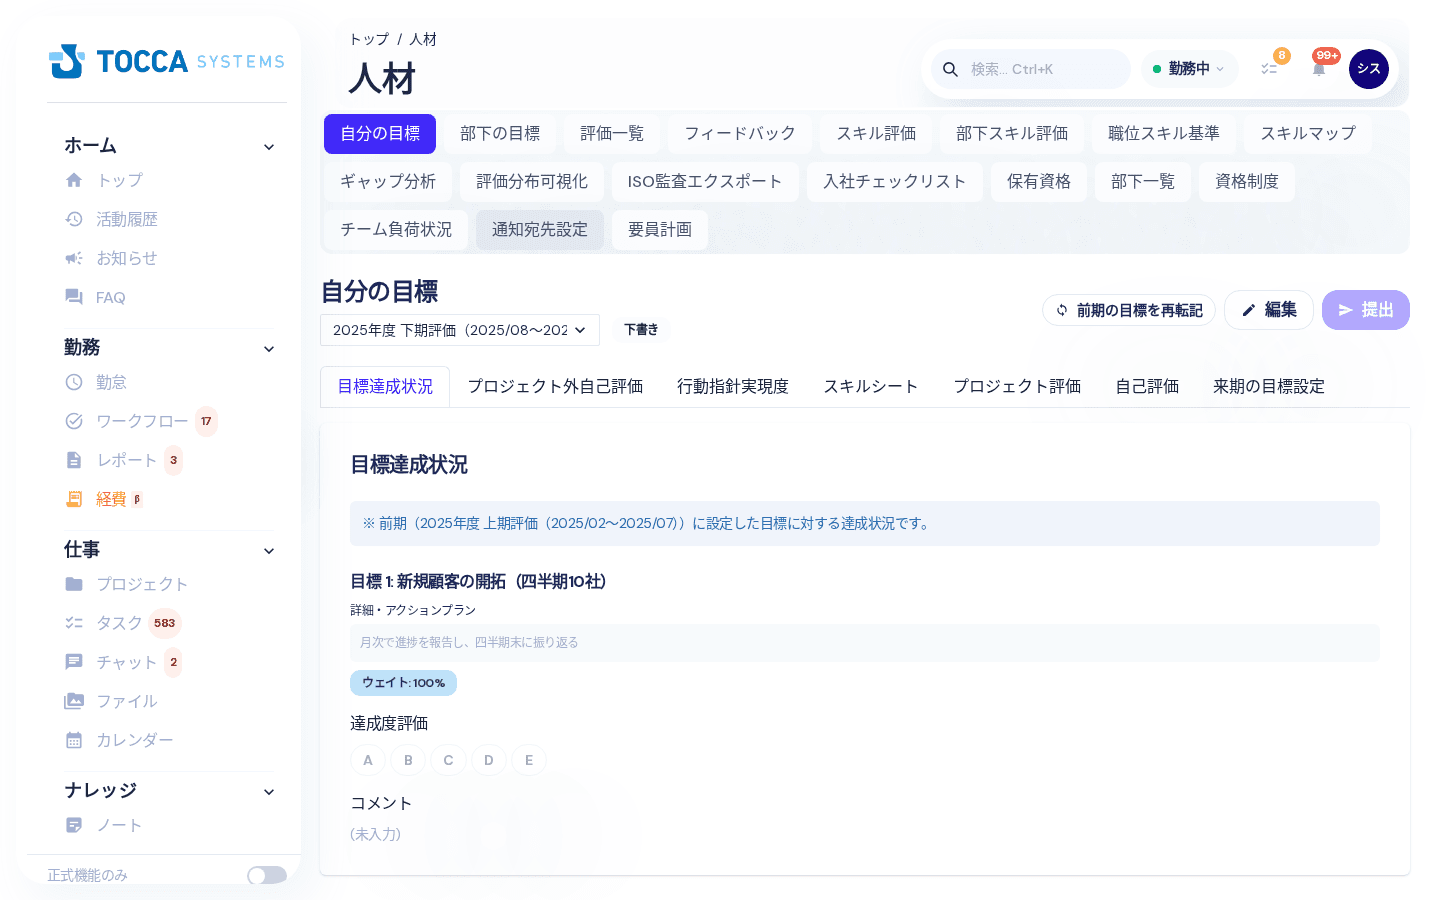
Task: Open 勤務中 status dropdown
Action: tap(1189, 69)
